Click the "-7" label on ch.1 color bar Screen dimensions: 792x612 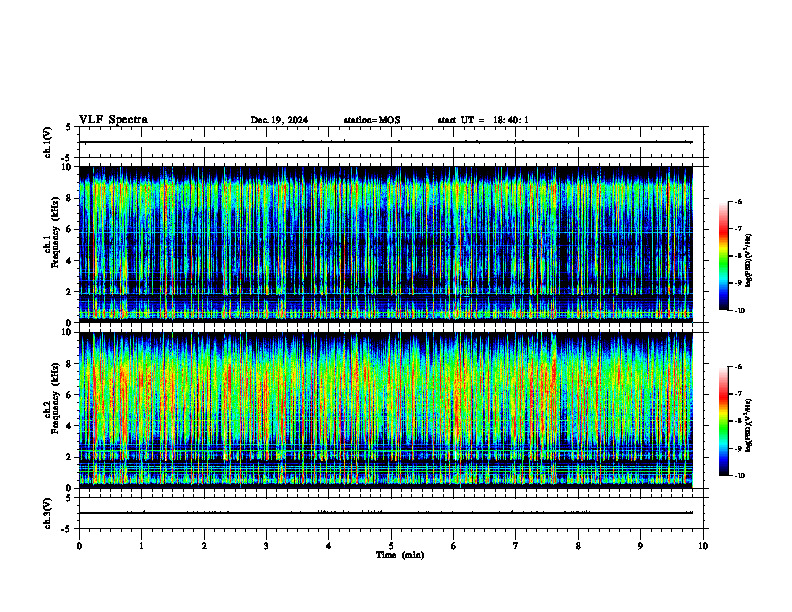(x=738, y=229)
